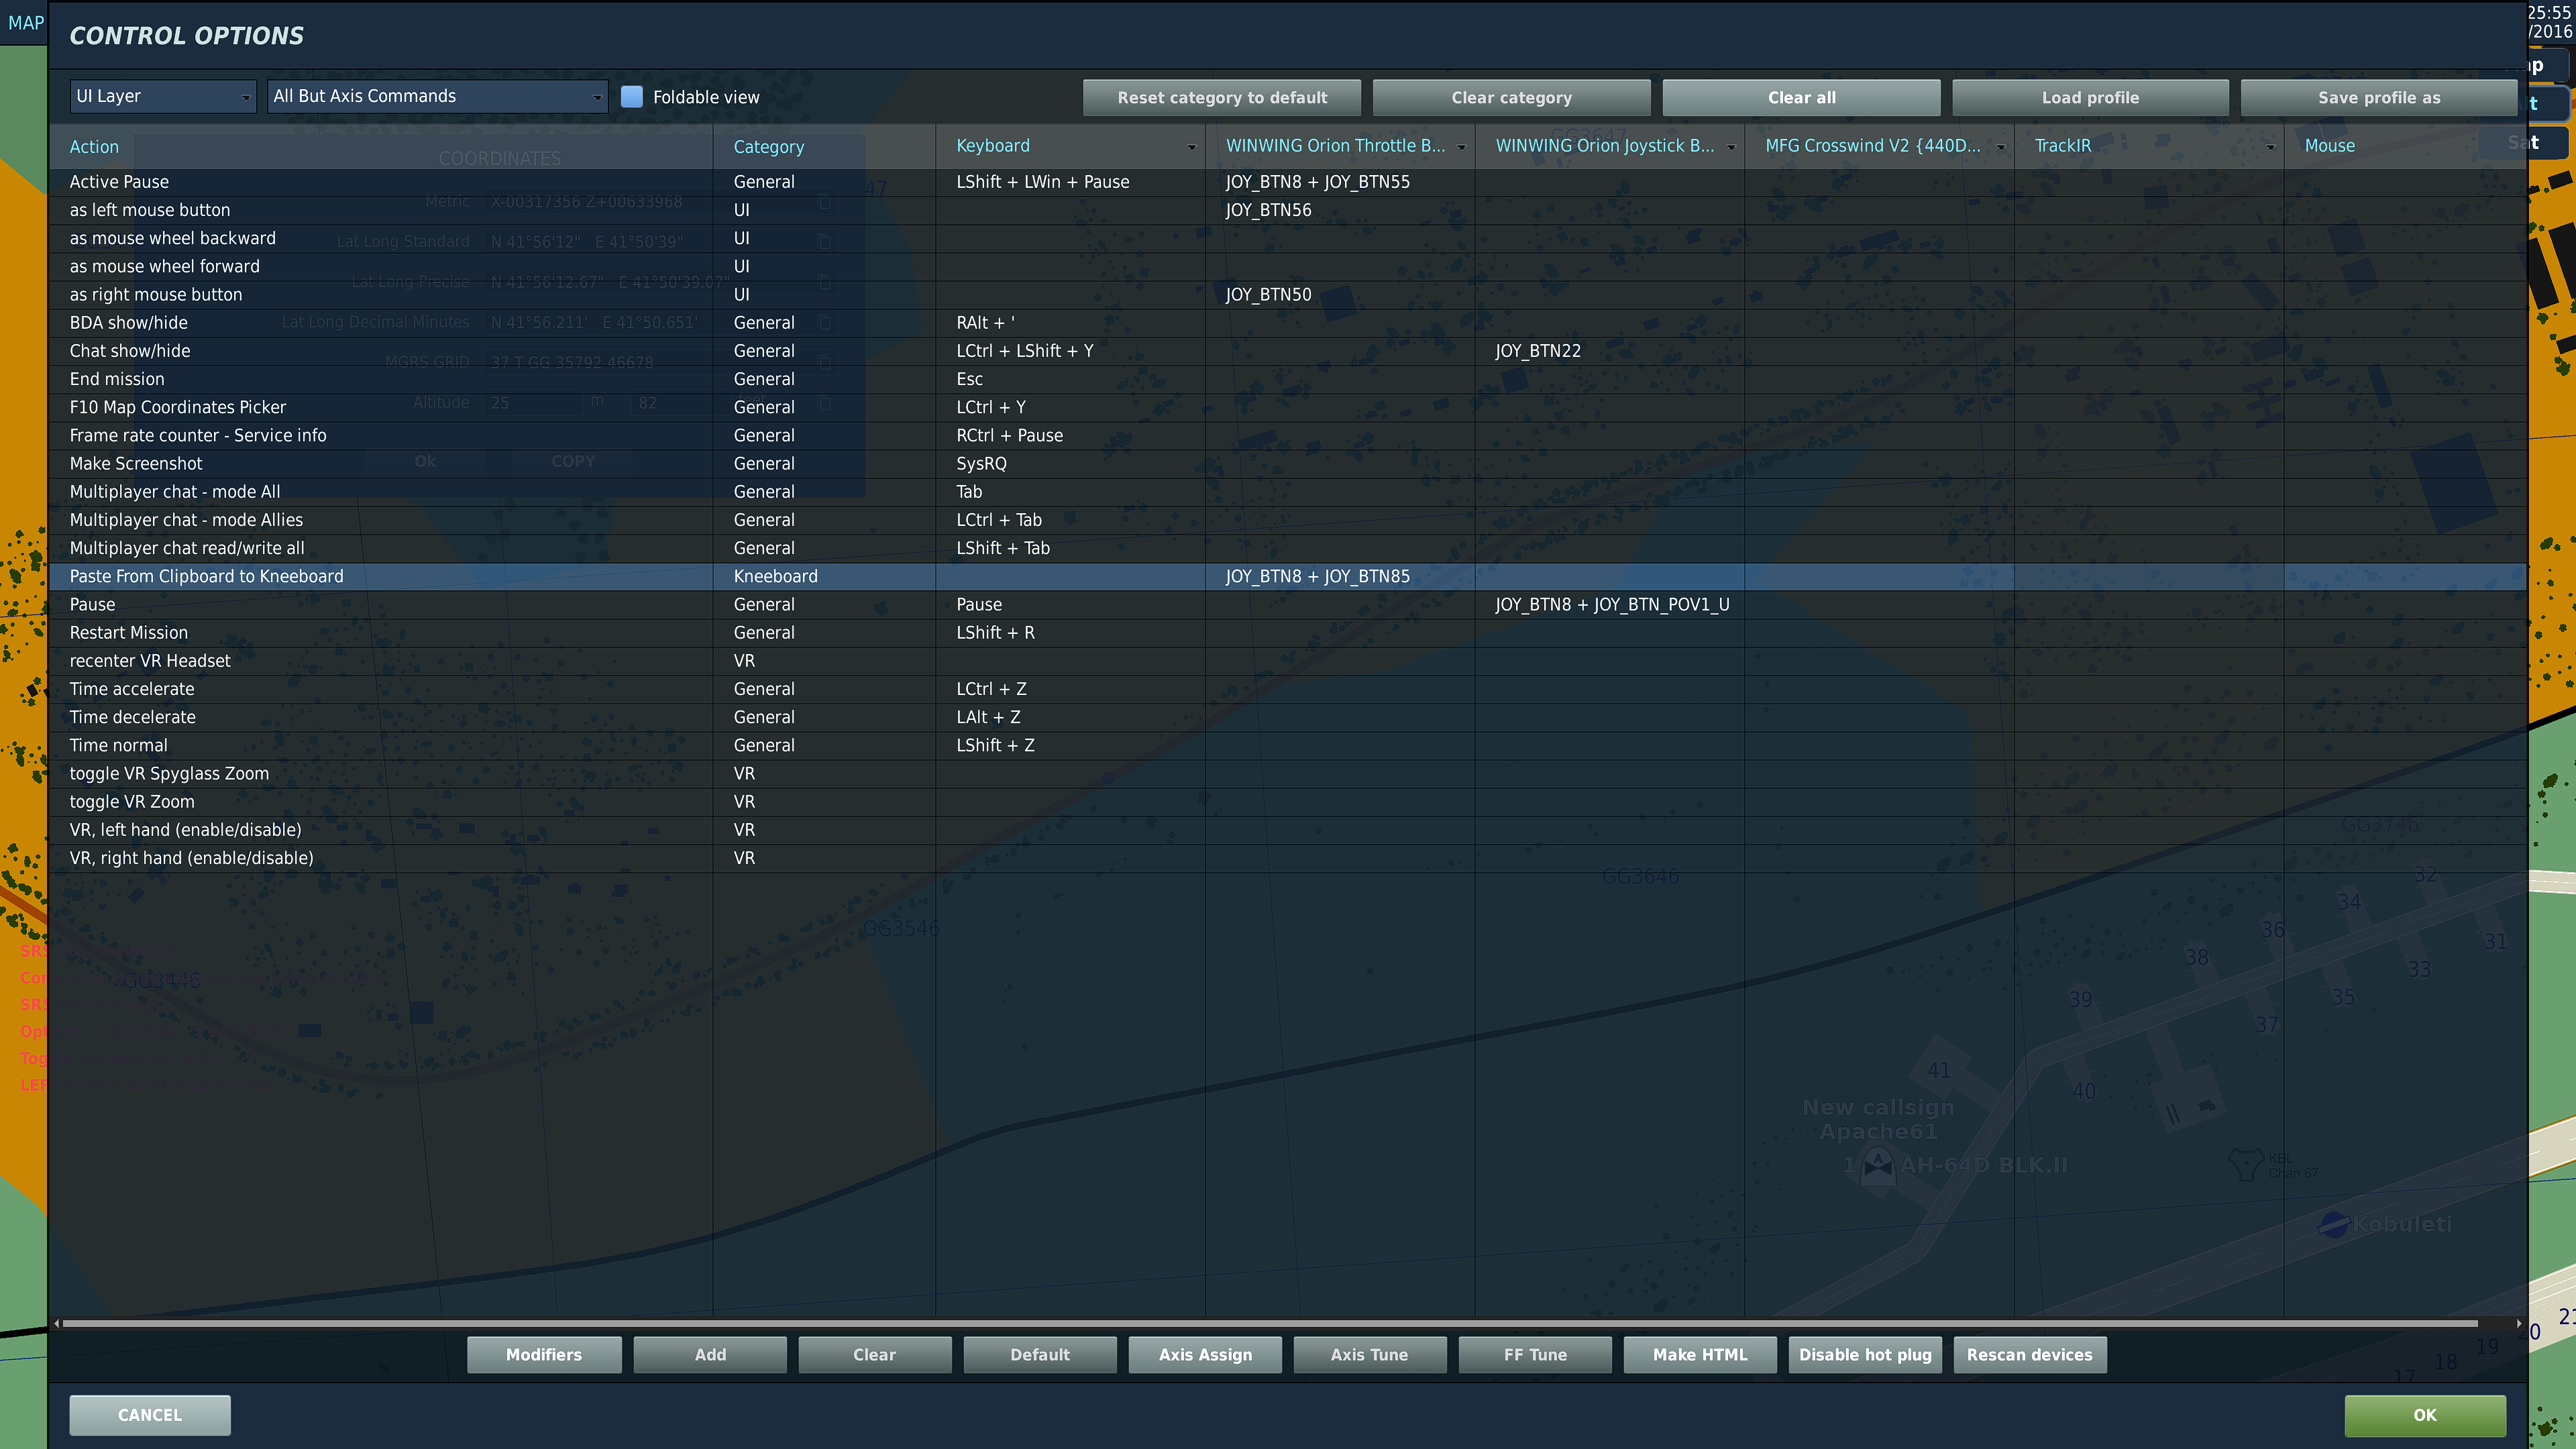
Task: Click the bottom Clear button
Action: 875,1355
